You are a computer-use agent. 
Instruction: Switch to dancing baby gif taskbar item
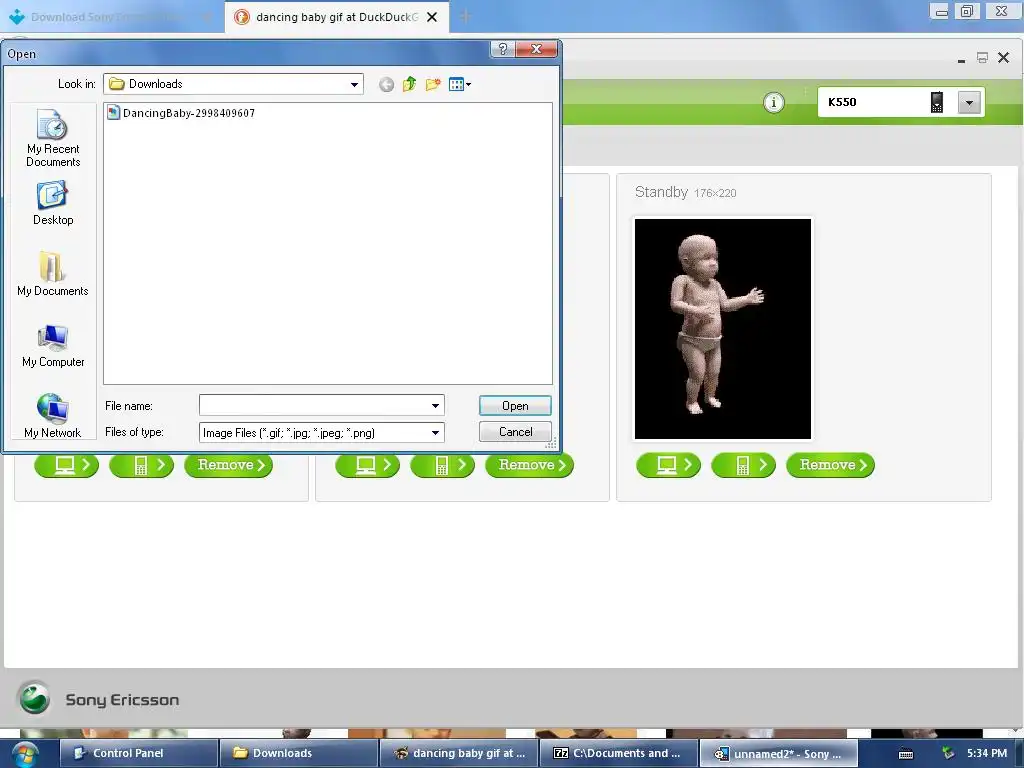click(458, 753)
